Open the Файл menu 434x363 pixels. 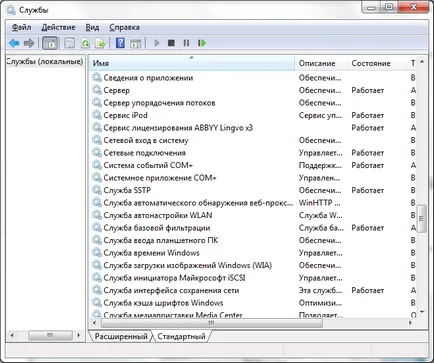click(21, 27)
